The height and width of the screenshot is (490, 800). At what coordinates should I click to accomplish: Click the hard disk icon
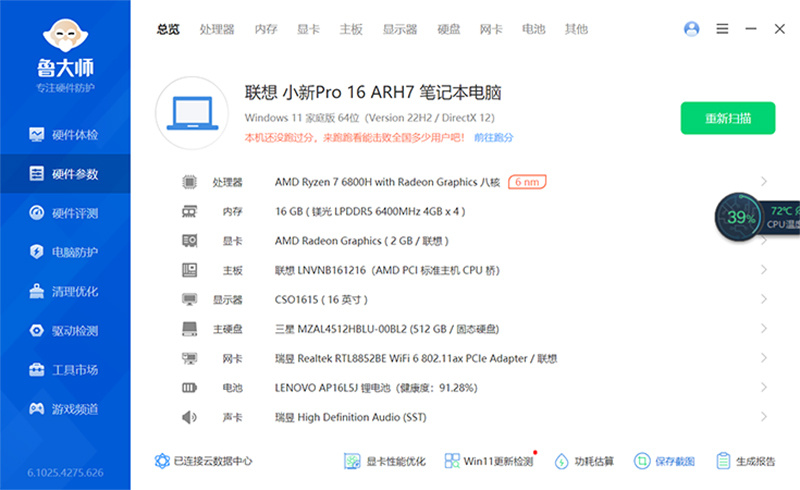[189, 329]
